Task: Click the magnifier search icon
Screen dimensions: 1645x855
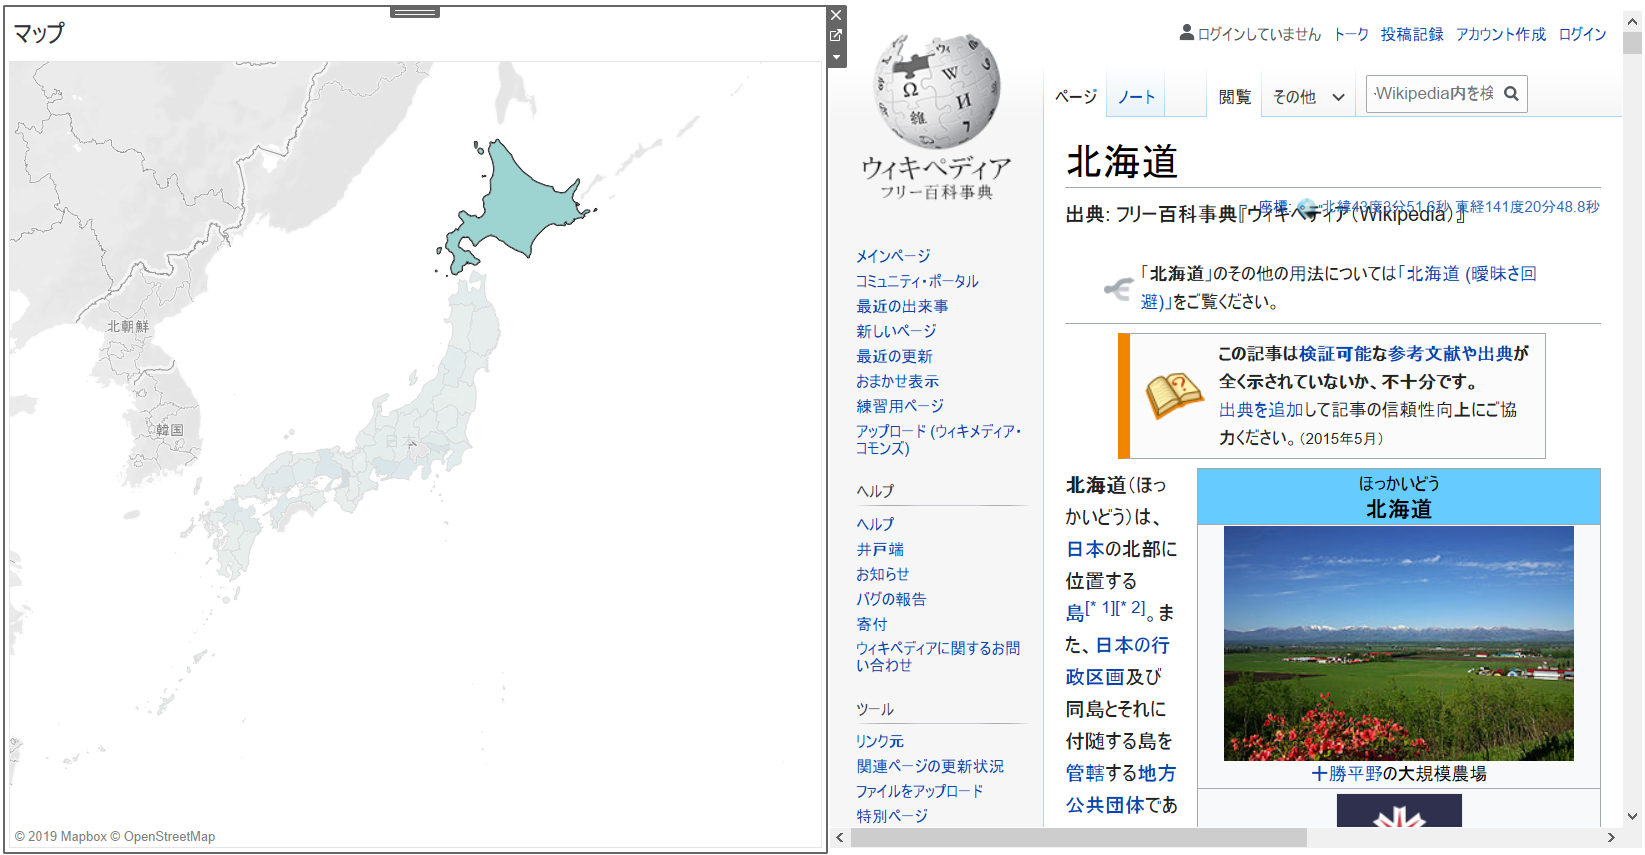Action: click(x=1512, y=93)
